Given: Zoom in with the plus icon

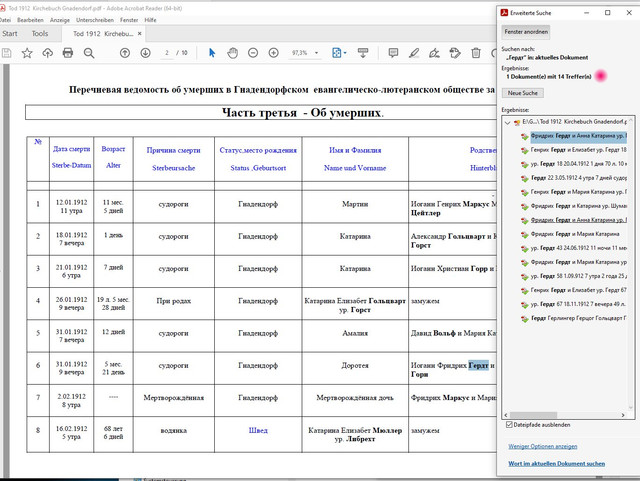Looking at the screenshot, I should click(x=273, y=53).
